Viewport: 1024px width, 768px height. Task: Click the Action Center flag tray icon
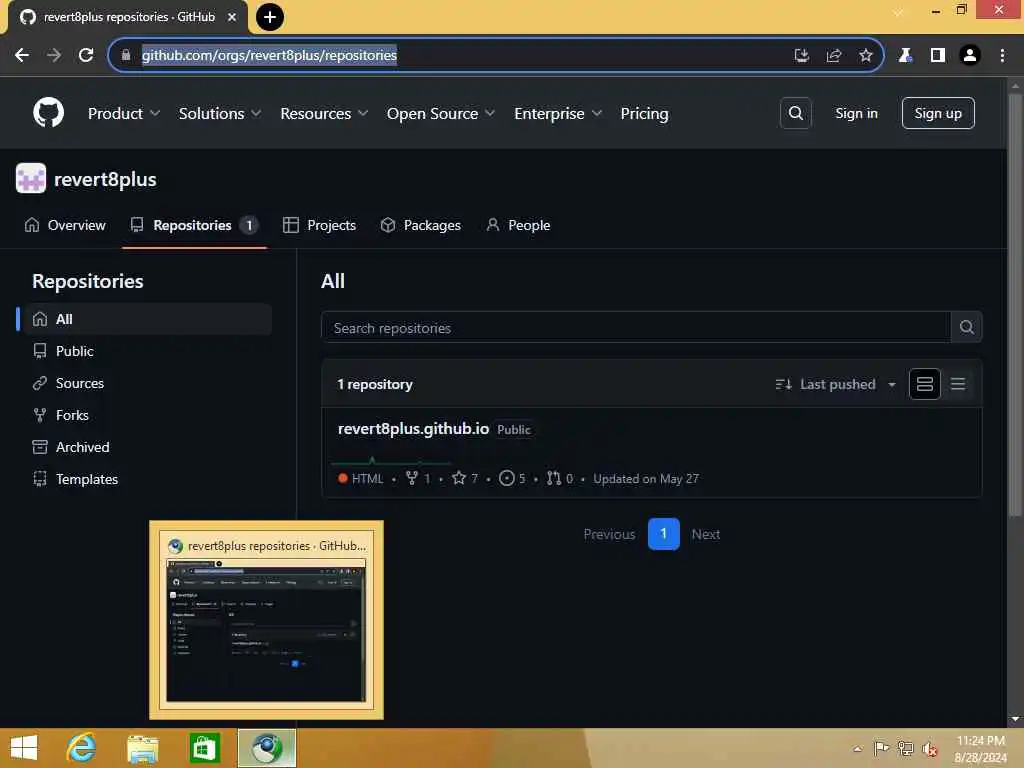point(880,748)
